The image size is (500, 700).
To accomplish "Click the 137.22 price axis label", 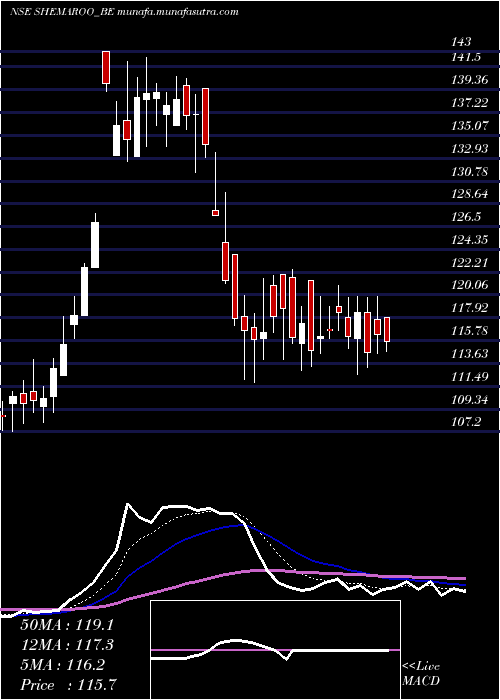I will tap(469, 103).
